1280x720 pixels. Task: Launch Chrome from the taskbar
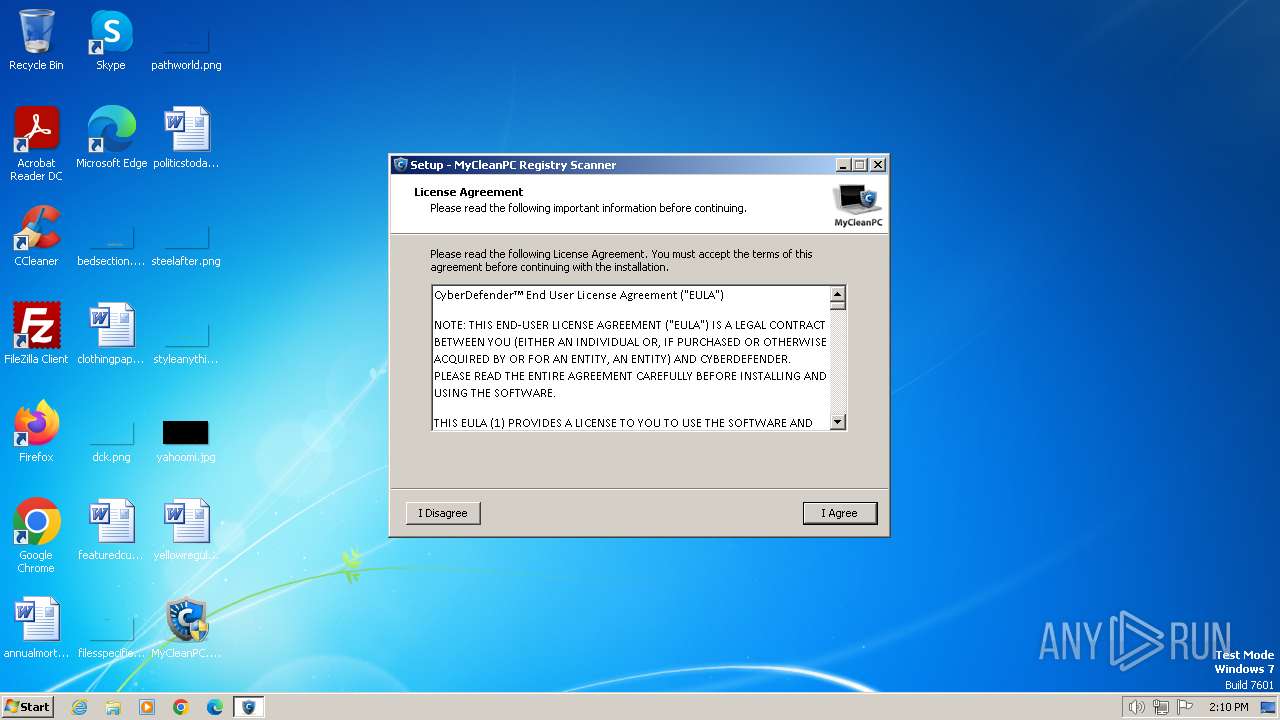point(181,707)
